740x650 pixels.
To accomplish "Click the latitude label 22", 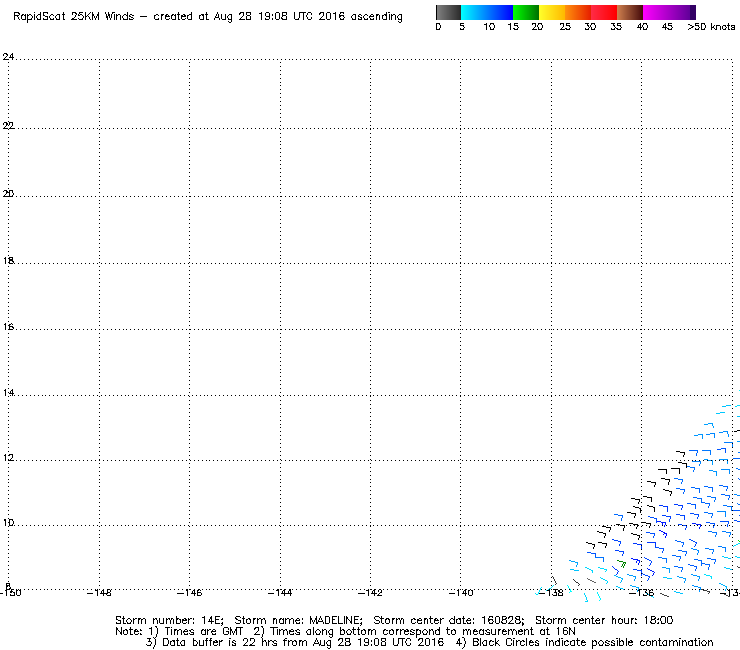I will [x=8, y=126].
